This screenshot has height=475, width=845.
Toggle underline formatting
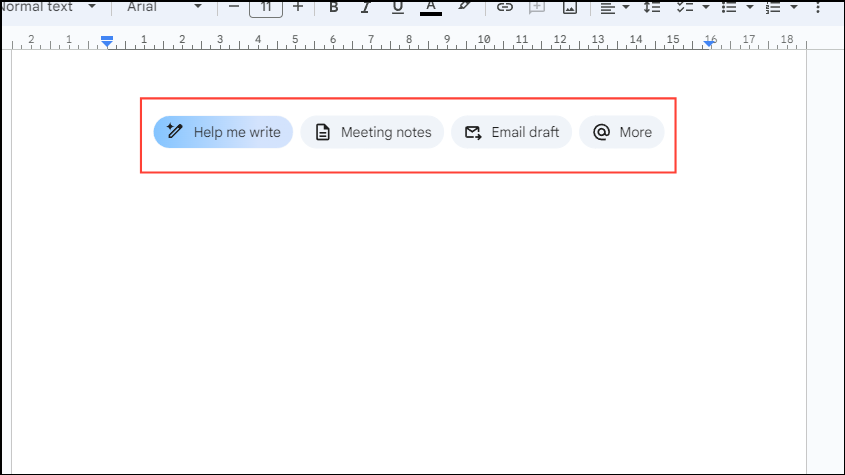click(398, 7)
